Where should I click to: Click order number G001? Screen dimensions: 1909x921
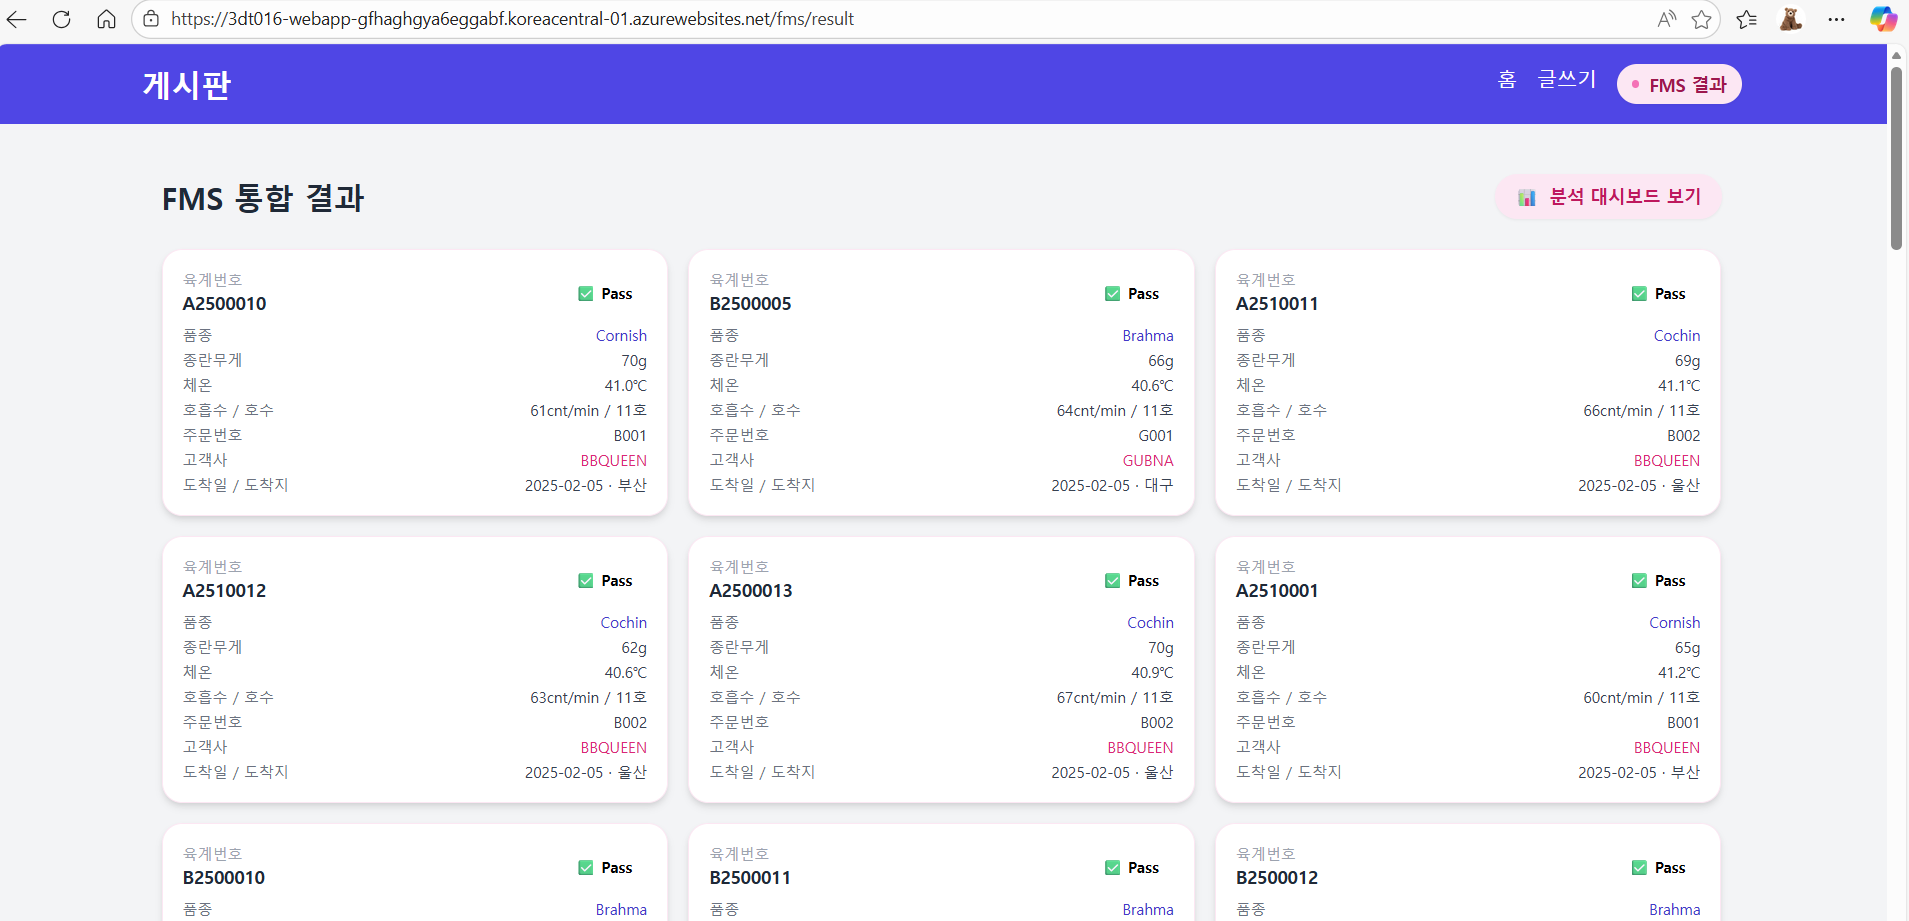click(x=1156, y=436)
